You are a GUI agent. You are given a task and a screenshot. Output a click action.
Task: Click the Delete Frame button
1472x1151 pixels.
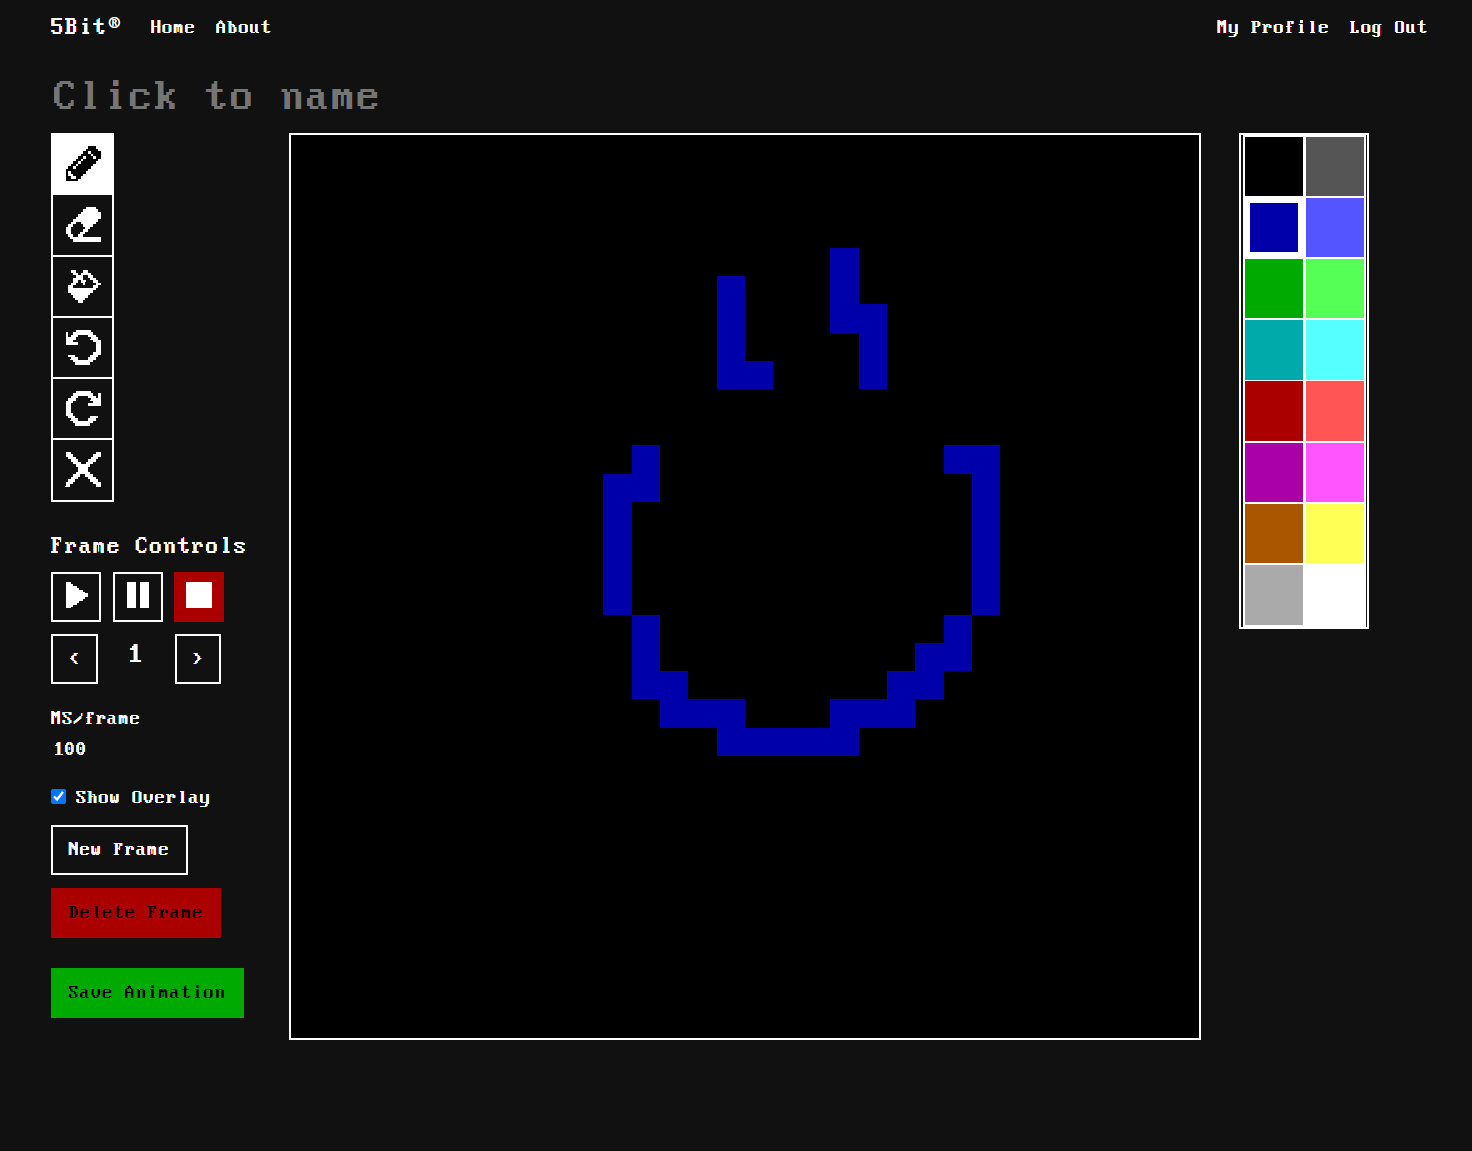[x=136, y=913]
